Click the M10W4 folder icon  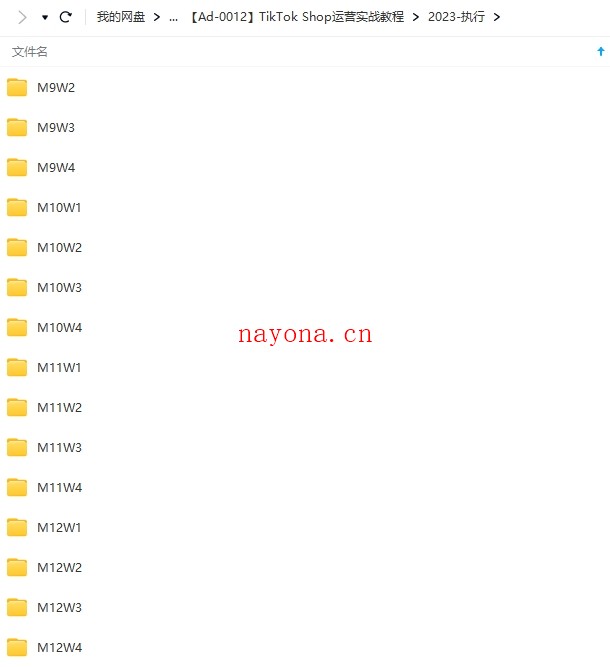17,327
